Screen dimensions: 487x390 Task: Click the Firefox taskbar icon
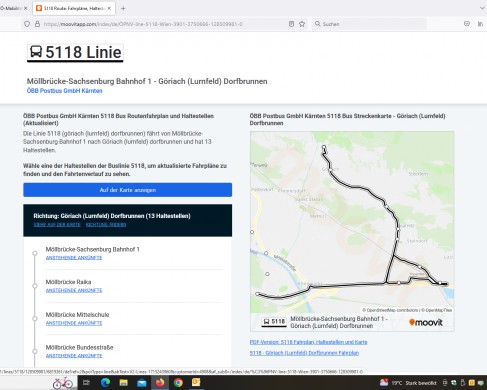(x=160, y=383)
